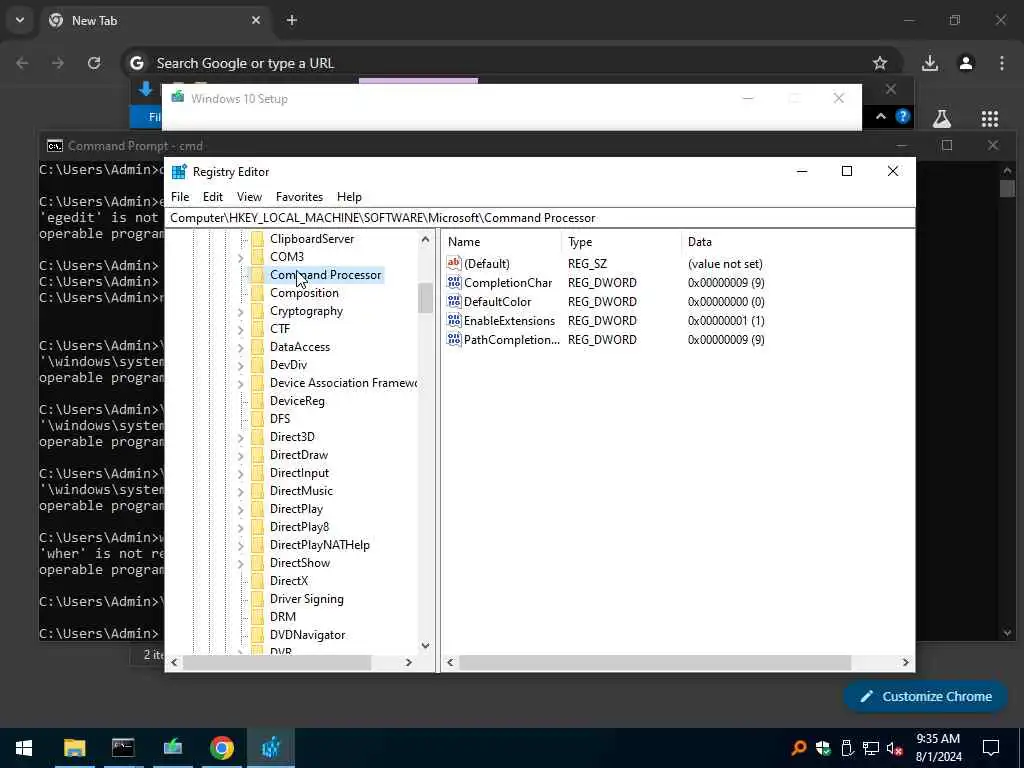Click the EnableExtensions DWORD value icon

[x=454, y=320]
